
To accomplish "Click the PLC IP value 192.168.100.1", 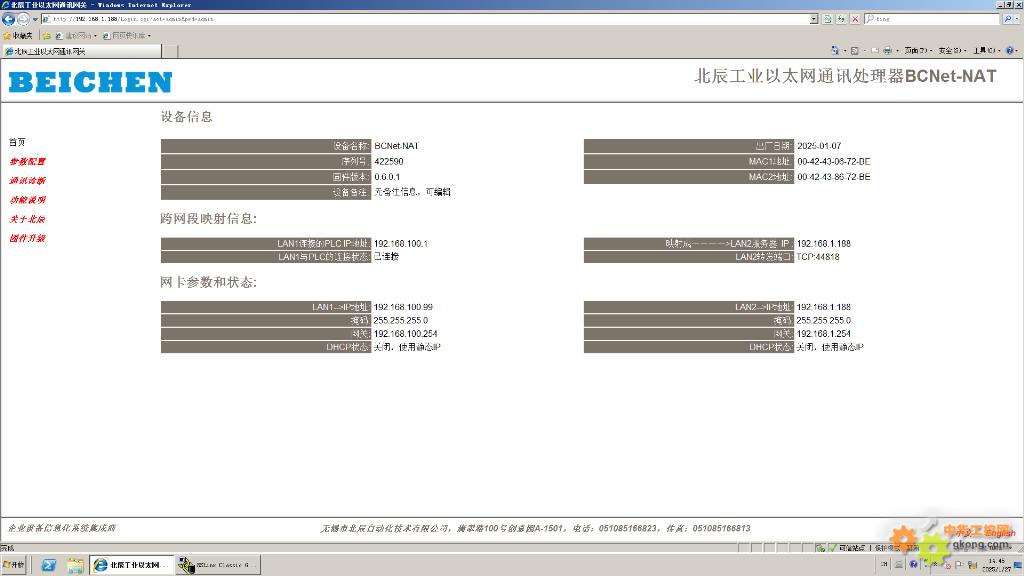I will click(400, 244).
